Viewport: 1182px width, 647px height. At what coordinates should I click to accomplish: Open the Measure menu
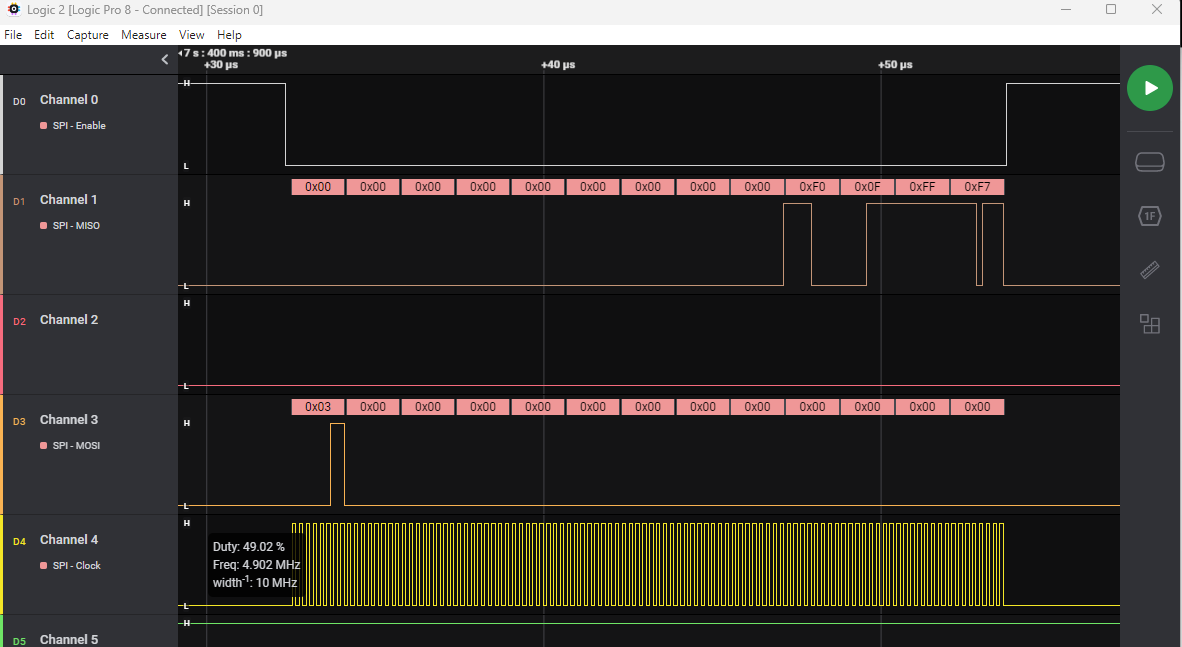pos(143,34)
